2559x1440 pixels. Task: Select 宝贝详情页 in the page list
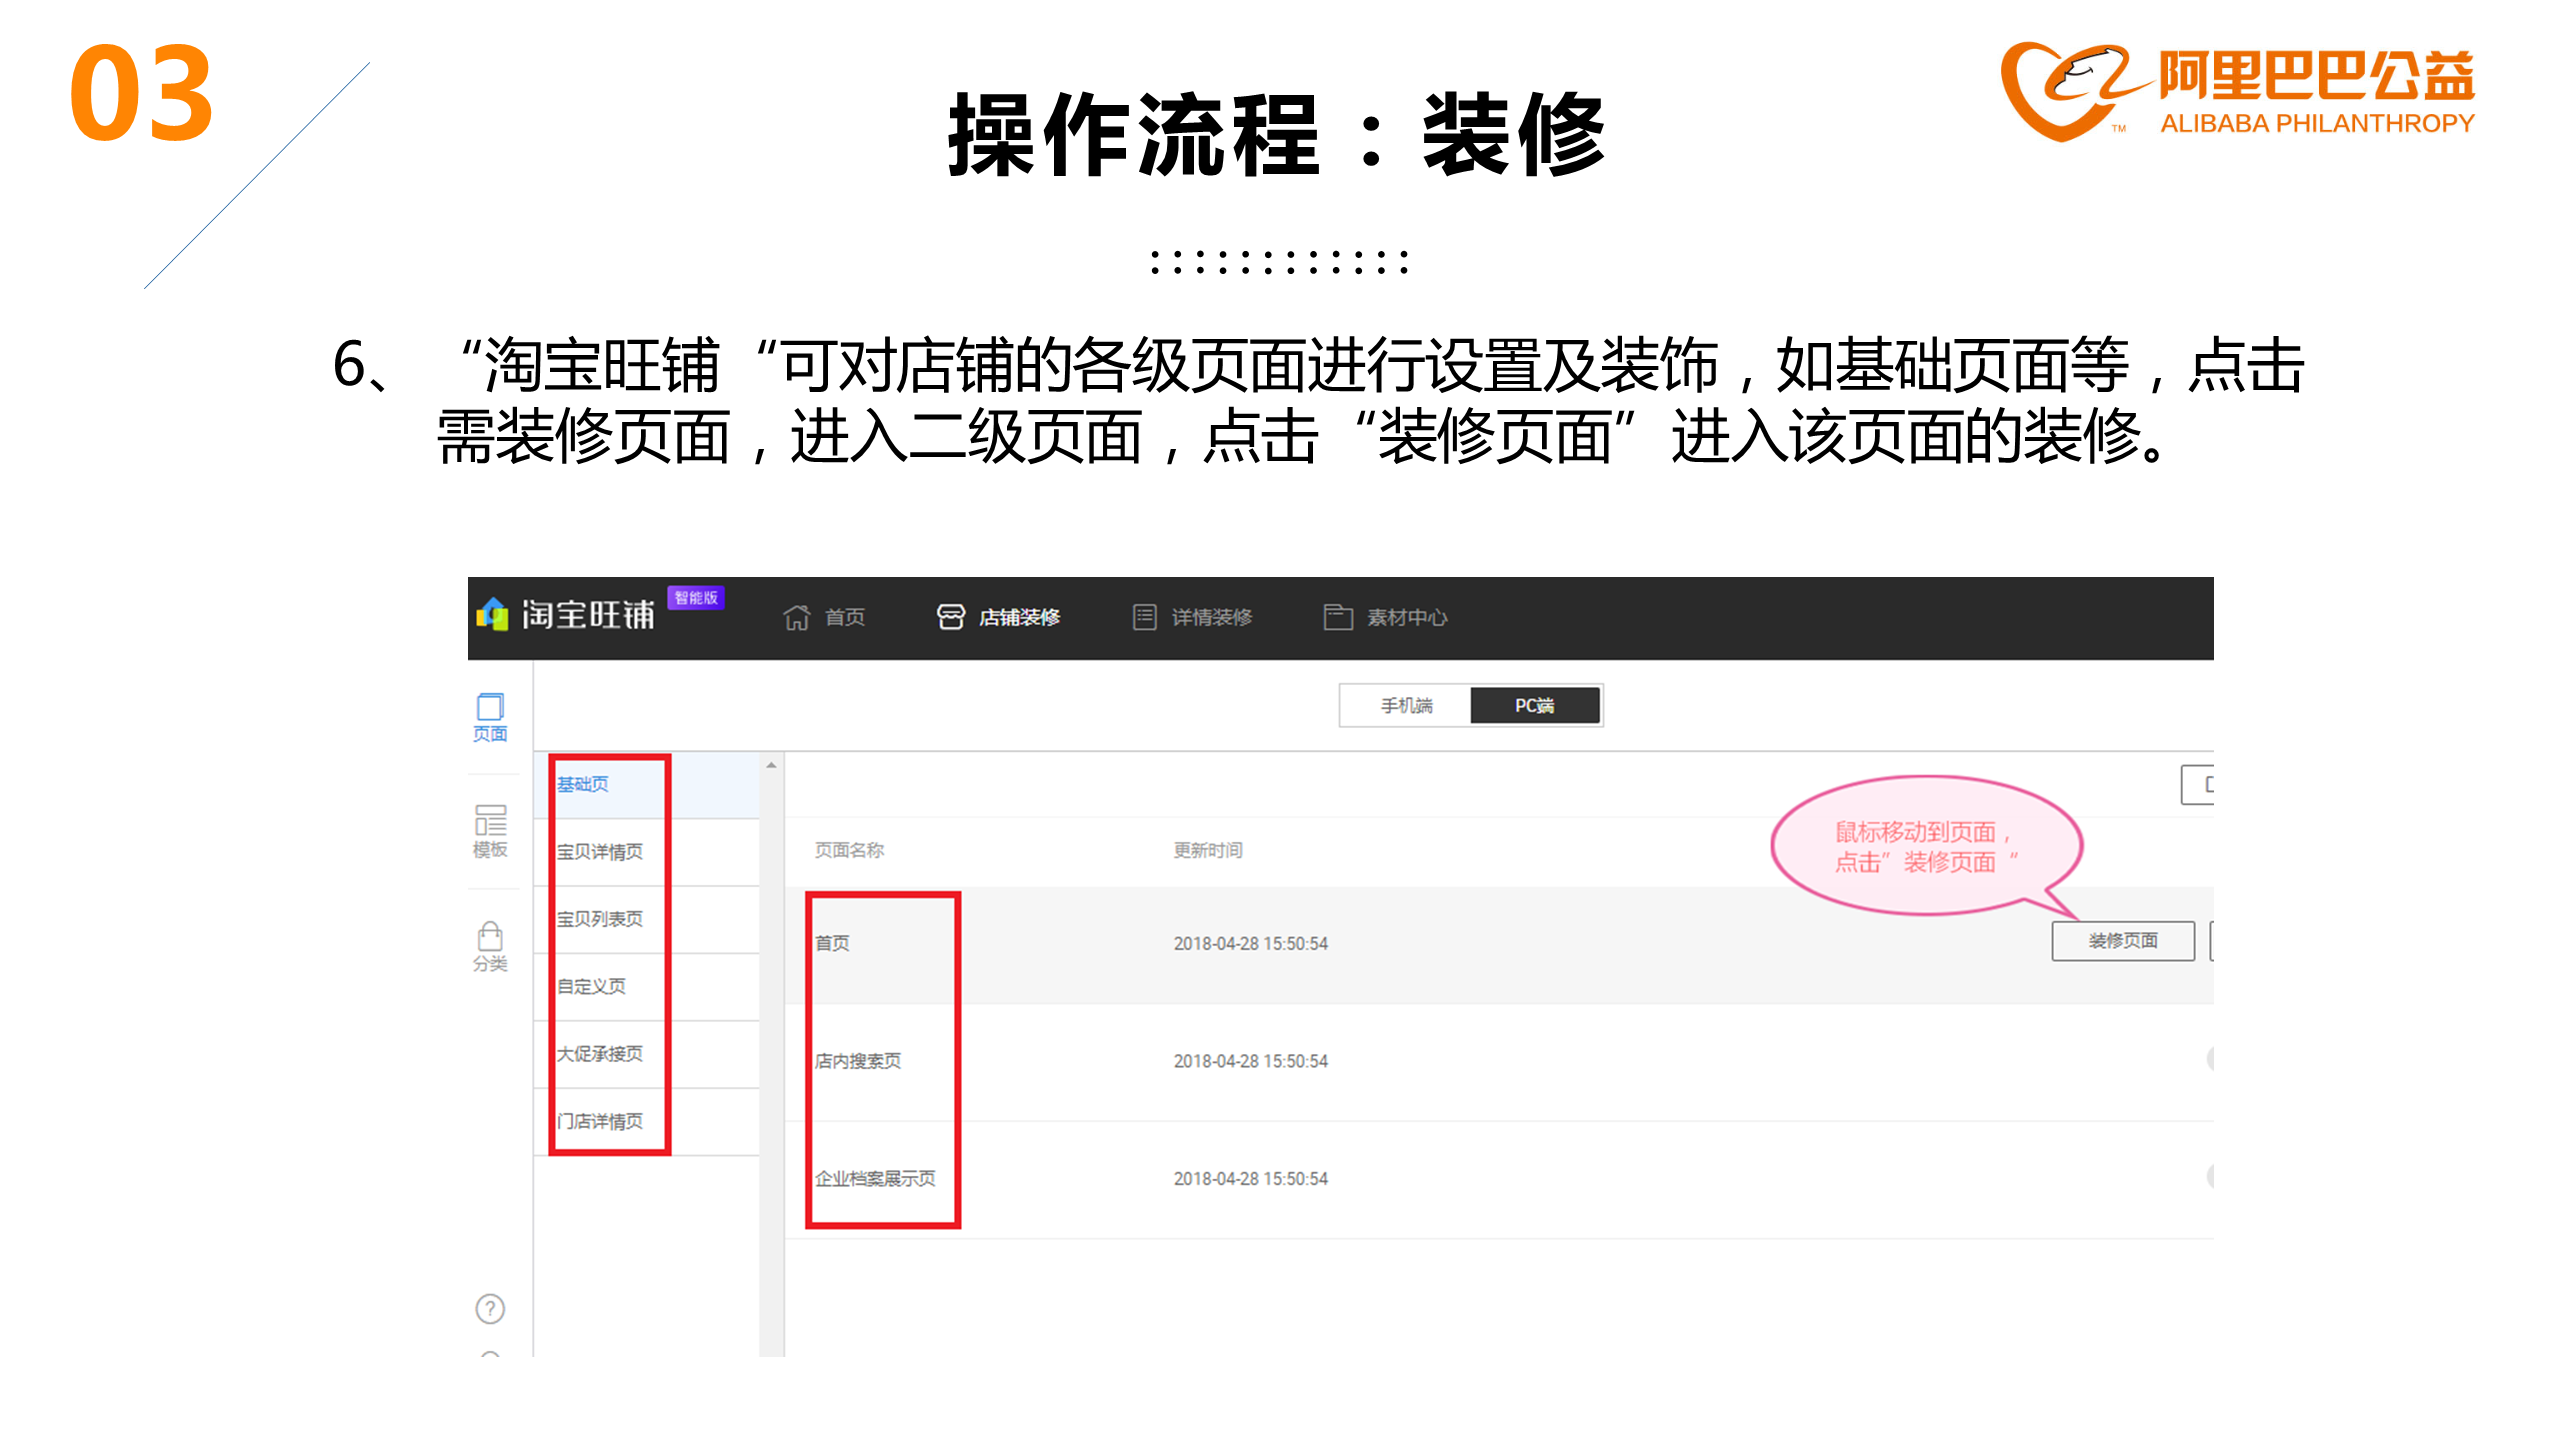click(647, 852)
